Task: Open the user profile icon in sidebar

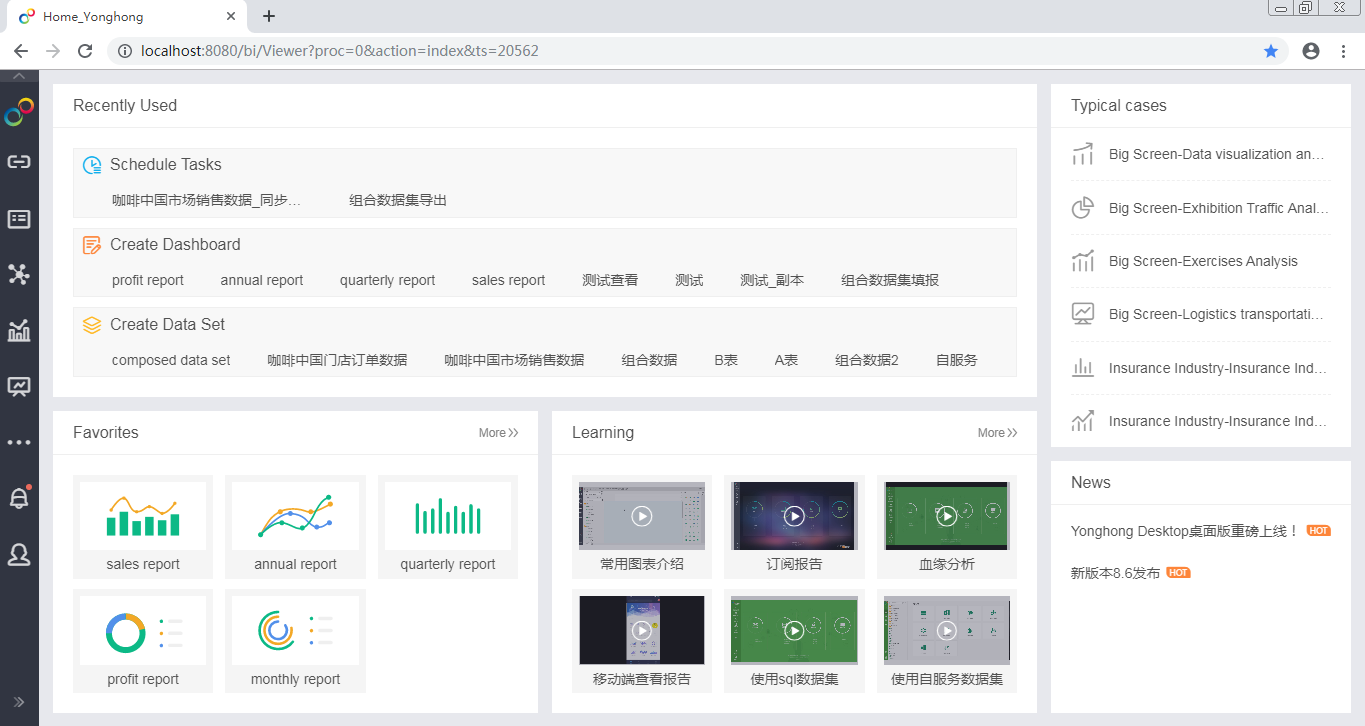Action: tap(19, 554)
